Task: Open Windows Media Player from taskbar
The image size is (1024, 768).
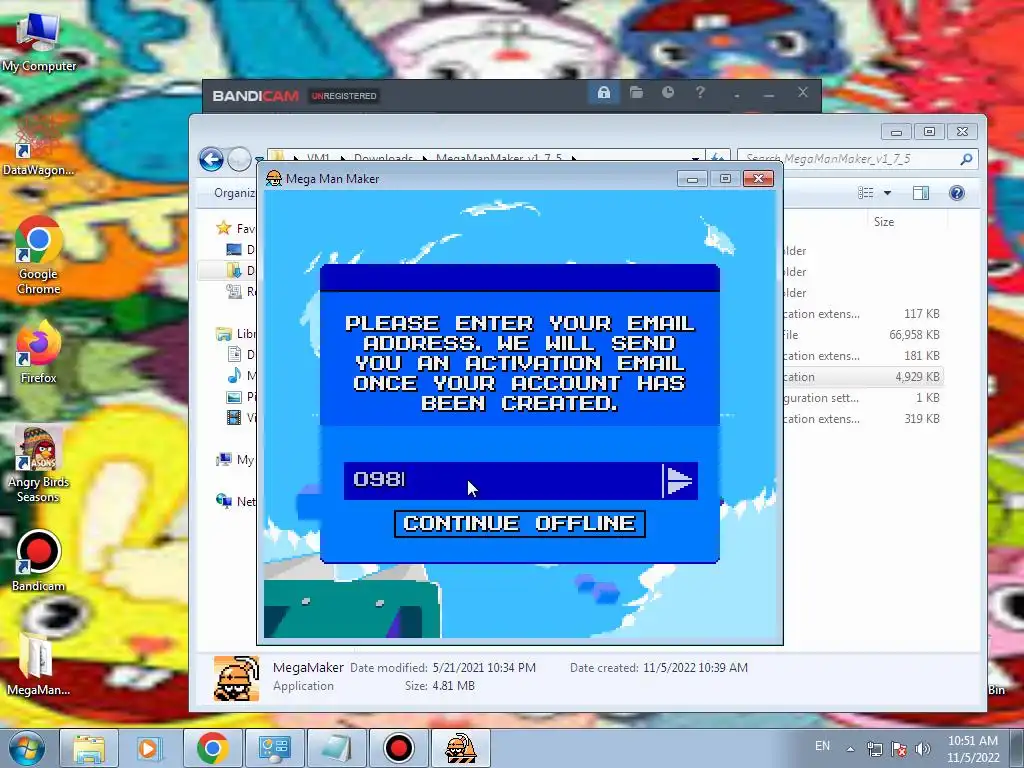Action: (x=149, y=748)
